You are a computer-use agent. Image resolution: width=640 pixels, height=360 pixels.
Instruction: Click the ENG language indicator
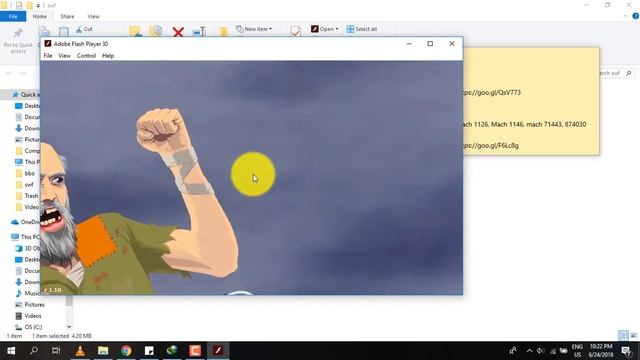577,351
